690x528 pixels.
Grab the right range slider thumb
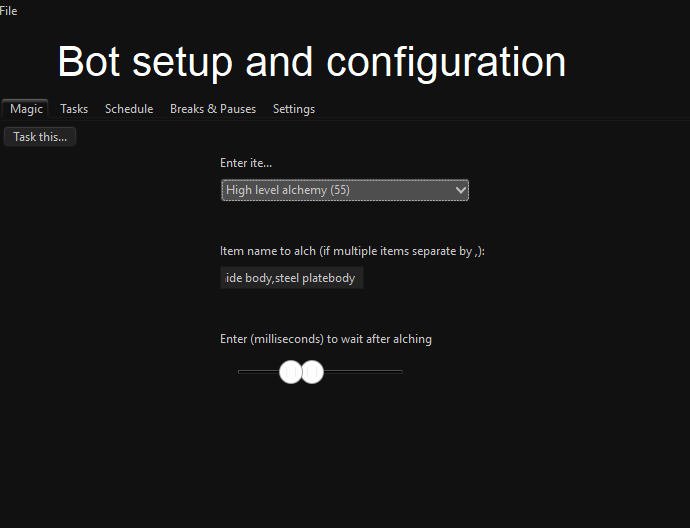pyautogui.click(x=314, y=372)
